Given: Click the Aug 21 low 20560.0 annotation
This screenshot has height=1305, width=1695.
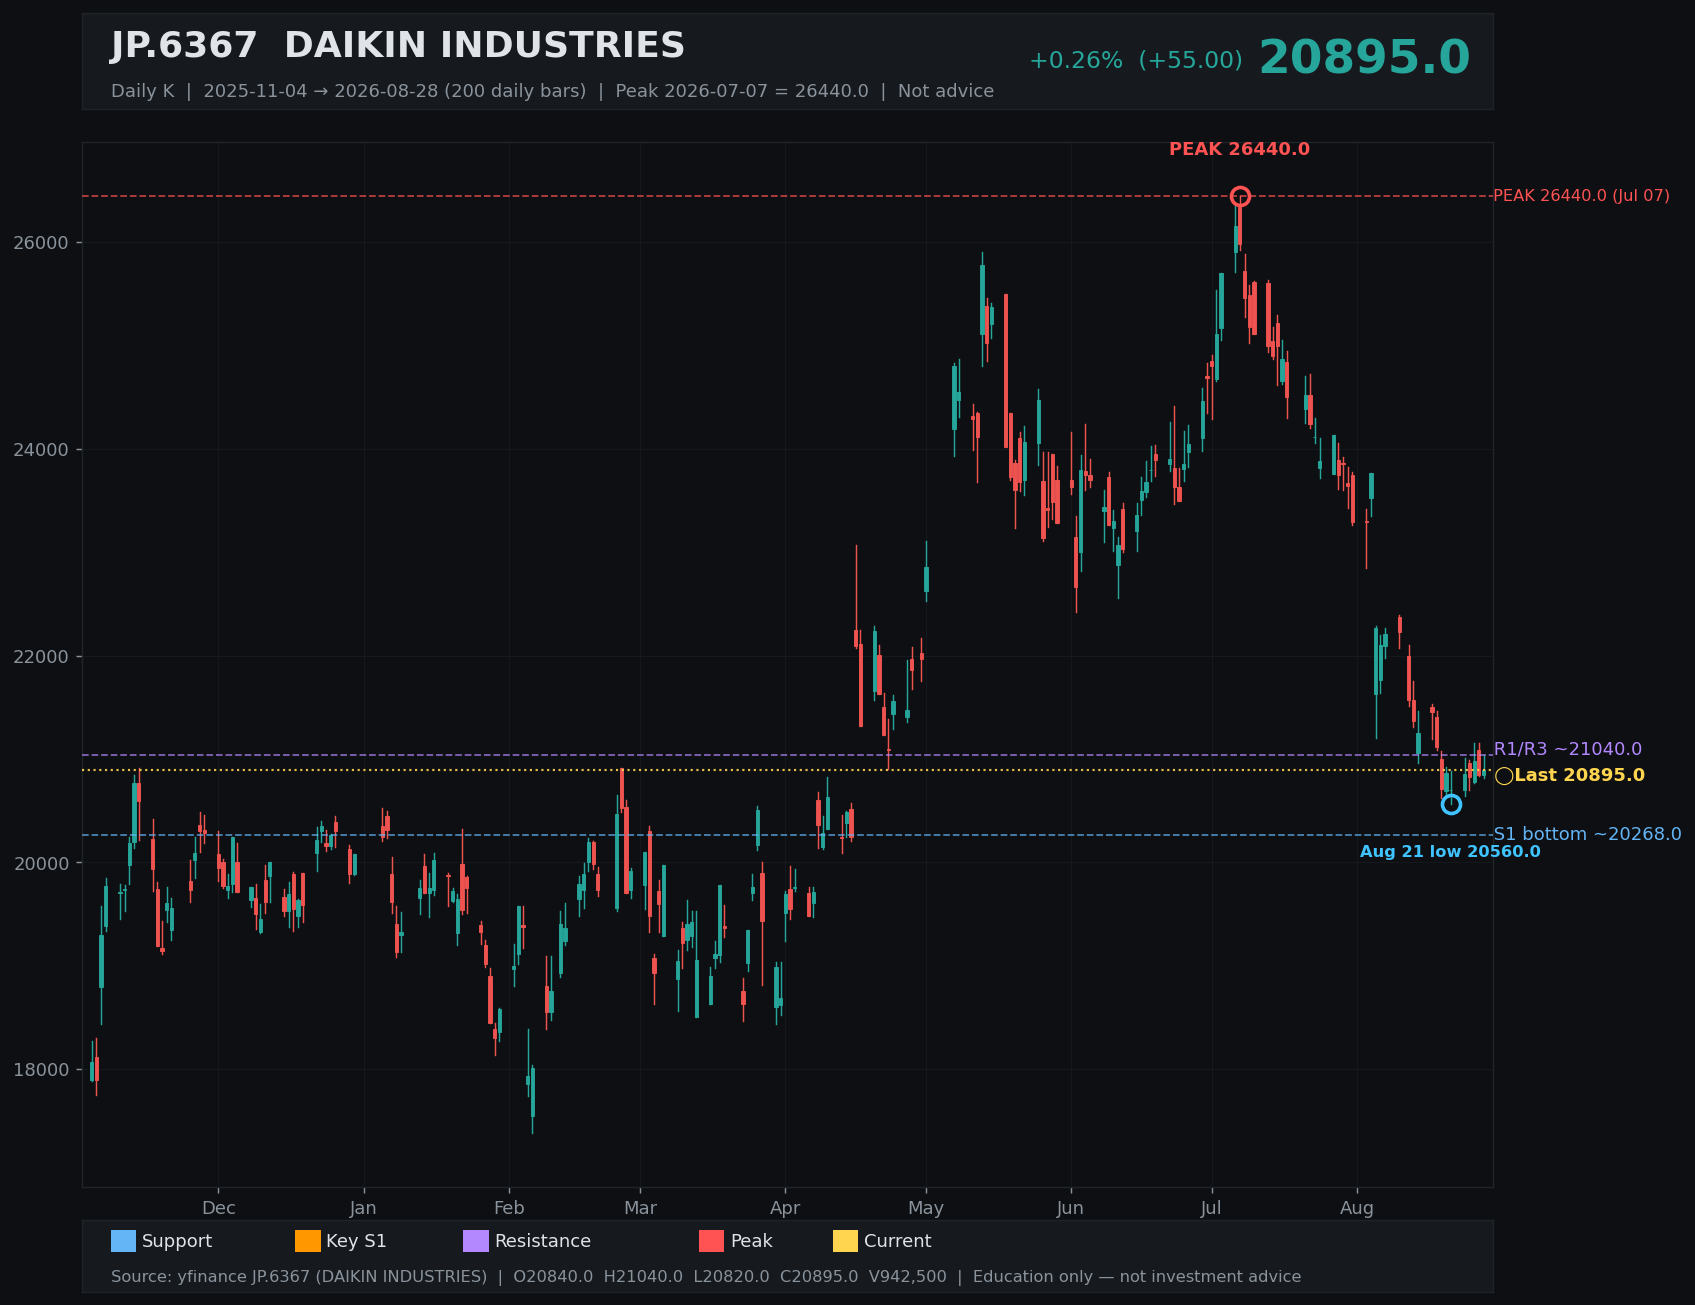Looking at the screenshot, I should pyautogui.click(x=1450, y=852).
